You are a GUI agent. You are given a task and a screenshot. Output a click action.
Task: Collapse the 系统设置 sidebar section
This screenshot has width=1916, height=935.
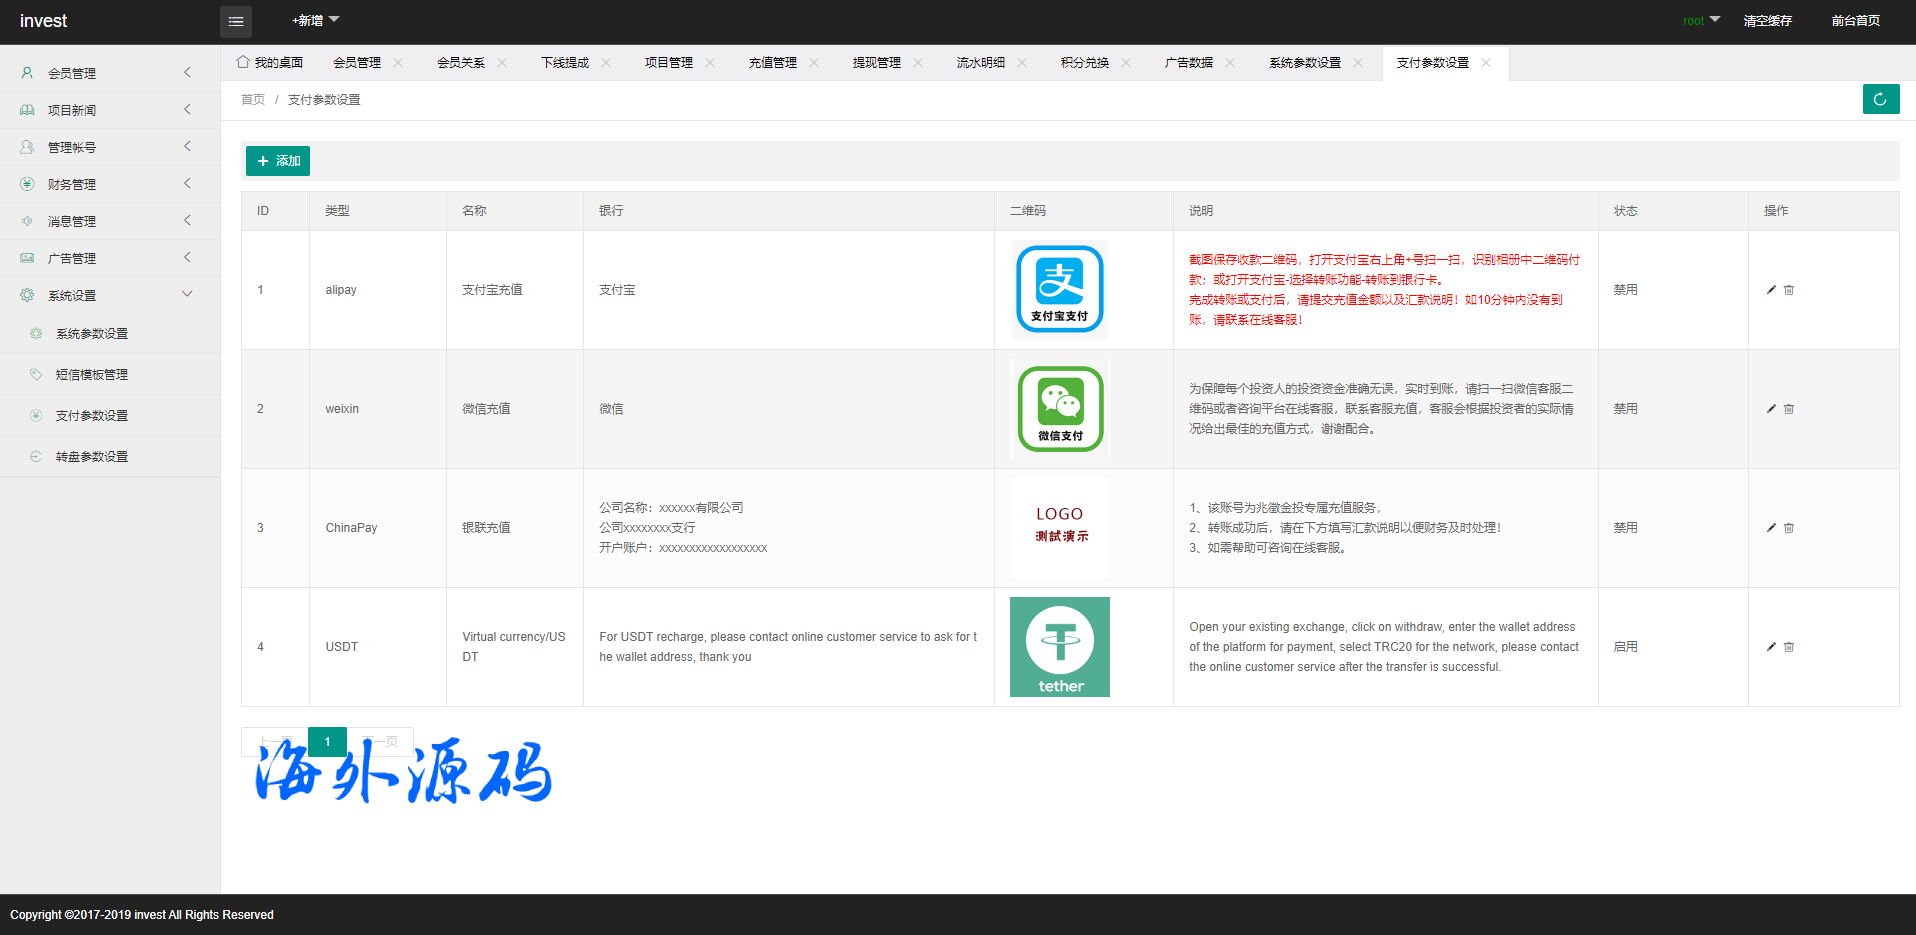coord(110,295)
